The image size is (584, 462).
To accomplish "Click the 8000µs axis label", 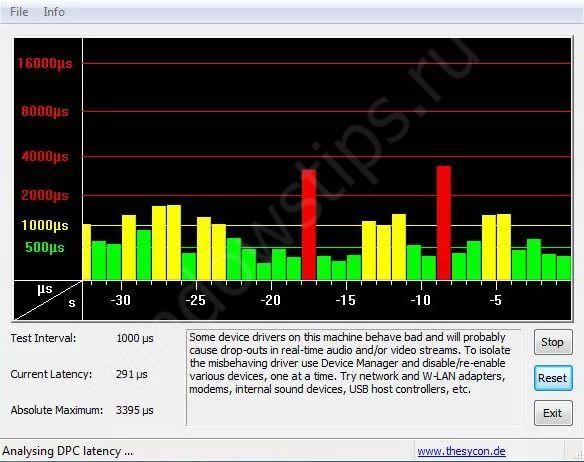I will (x=45, y=111).
